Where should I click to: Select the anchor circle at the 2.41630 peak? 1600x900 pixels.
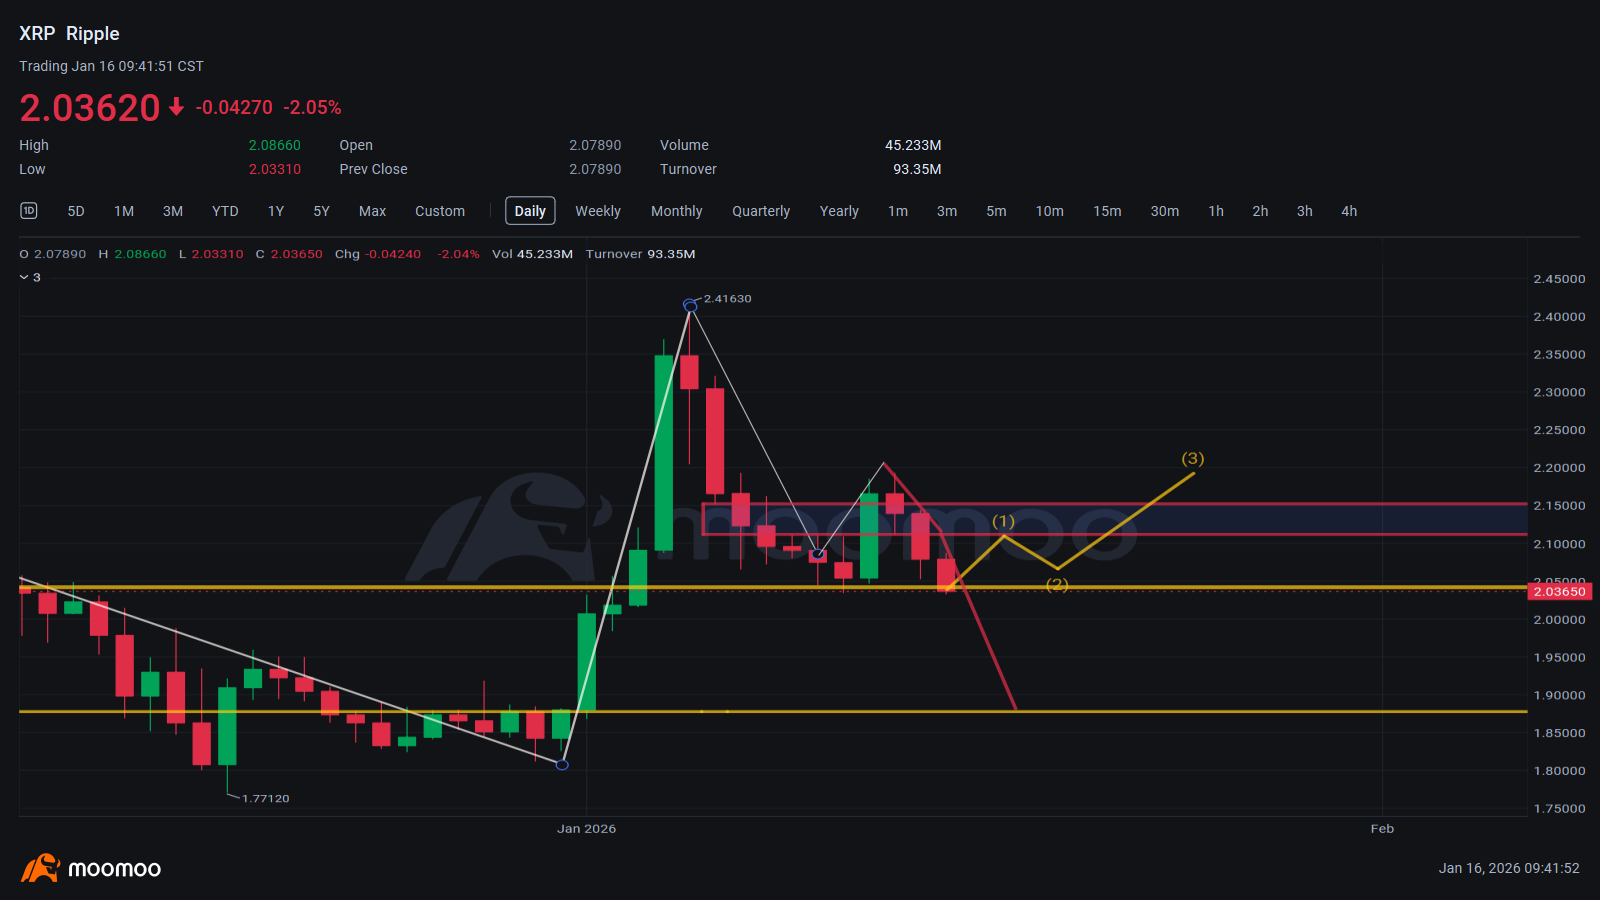pyautogui.click(x=690, y=305)
